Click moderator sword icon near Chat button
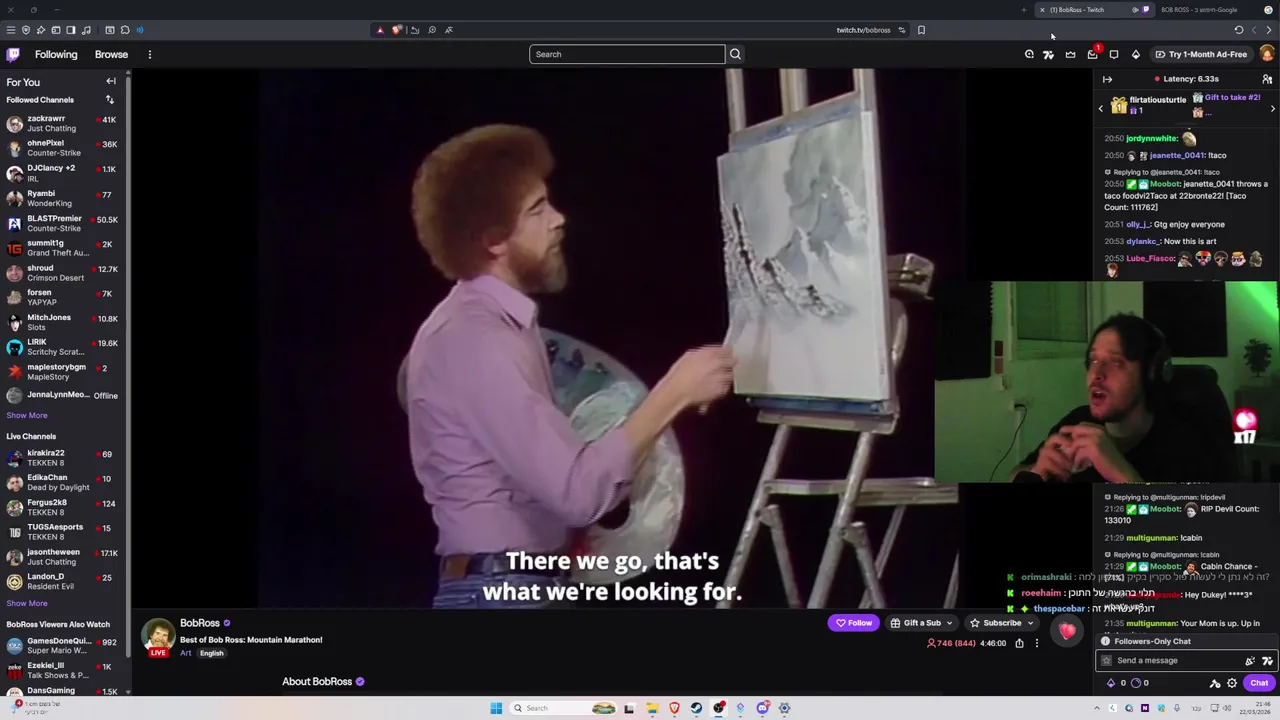The image size is (1280, 720). 1215,683
